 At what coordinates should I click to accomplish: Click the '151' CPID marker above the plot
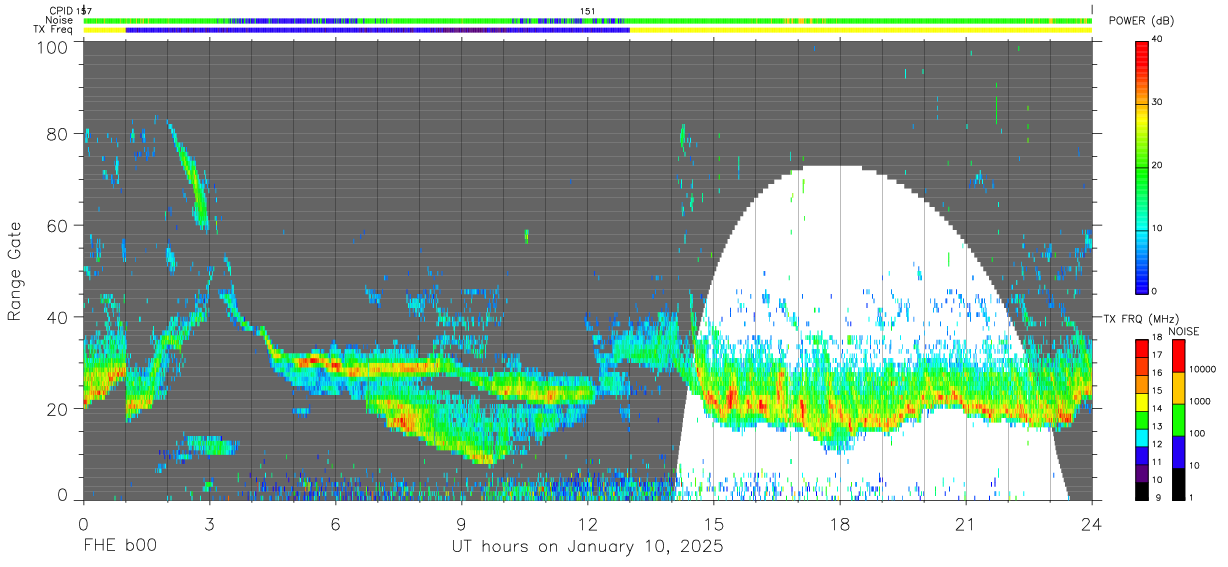[588, 11]
